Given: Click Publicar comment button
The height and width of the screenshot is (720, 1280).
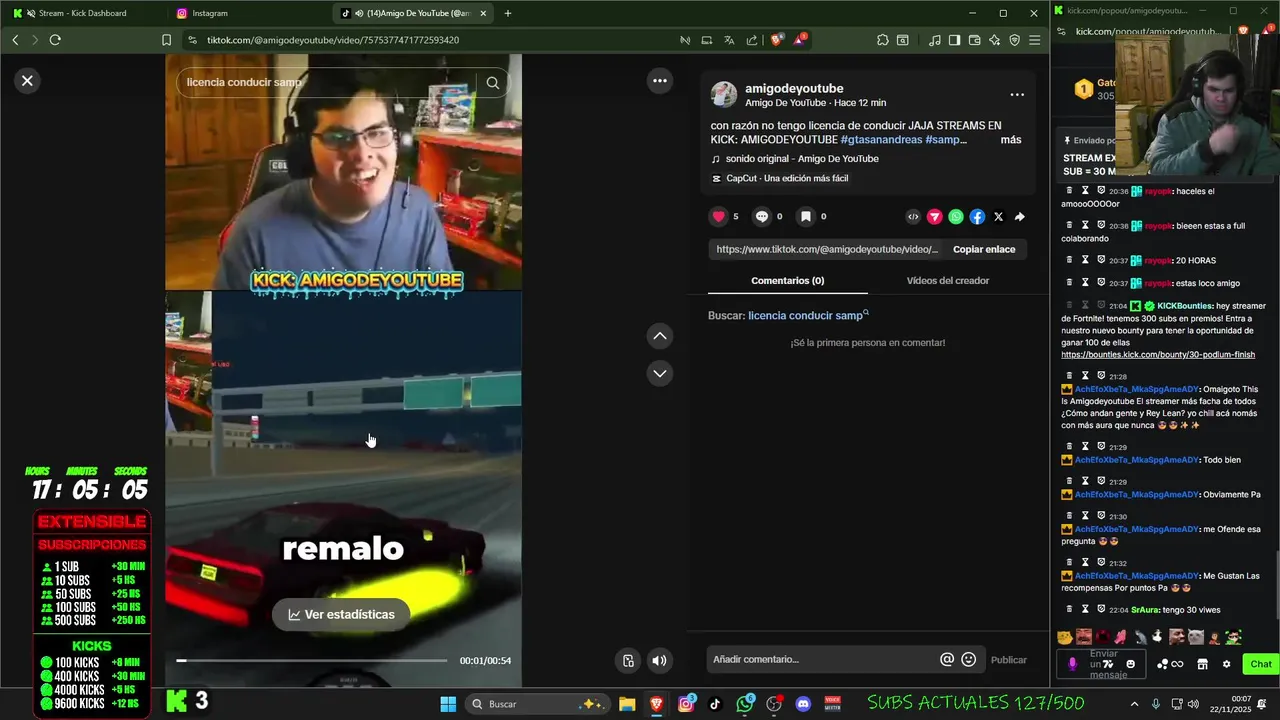Looking at the screenshot, I should pyautogui.click(x=1009, y=660).
